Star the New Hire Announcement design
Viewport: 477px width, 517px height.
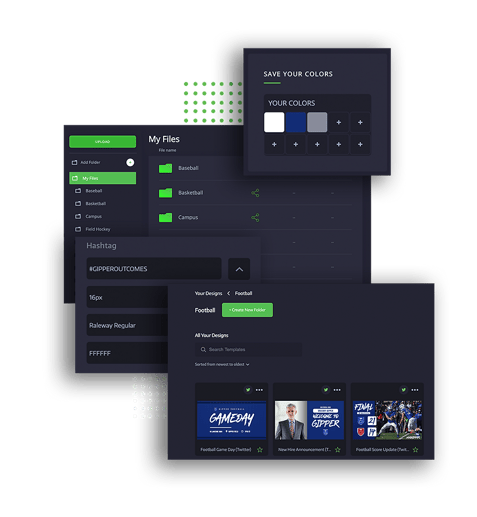(338, 450)
